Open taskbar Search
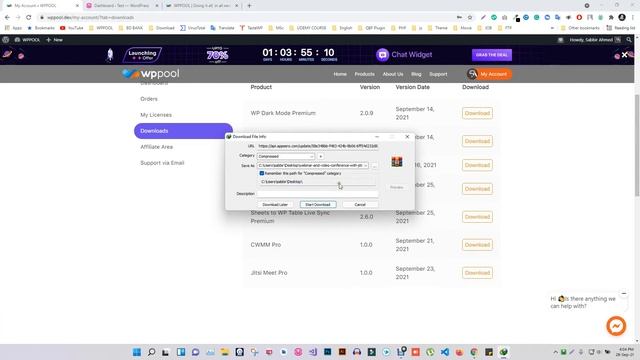The height and width of the screenshot is (360, 640). [x=151, y=352]
